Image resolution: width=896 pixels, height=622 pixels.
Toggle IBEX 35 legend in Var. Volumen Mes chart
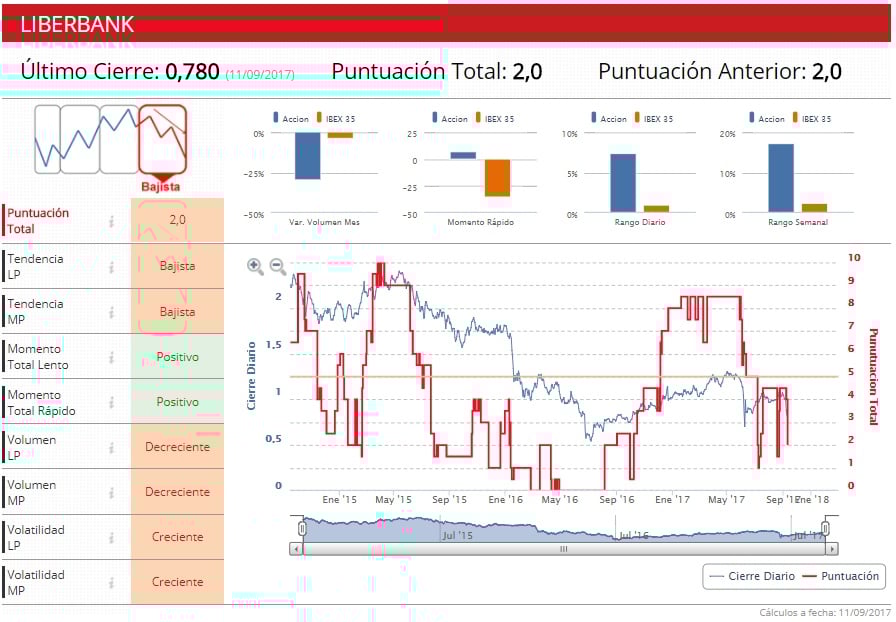(x=336, y=118)
